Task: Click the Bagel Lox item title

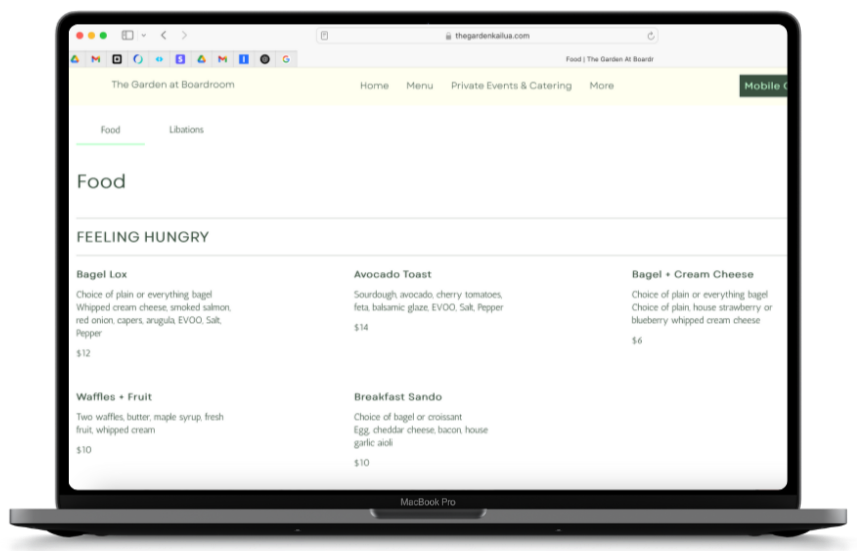Action: click(102, 274)
